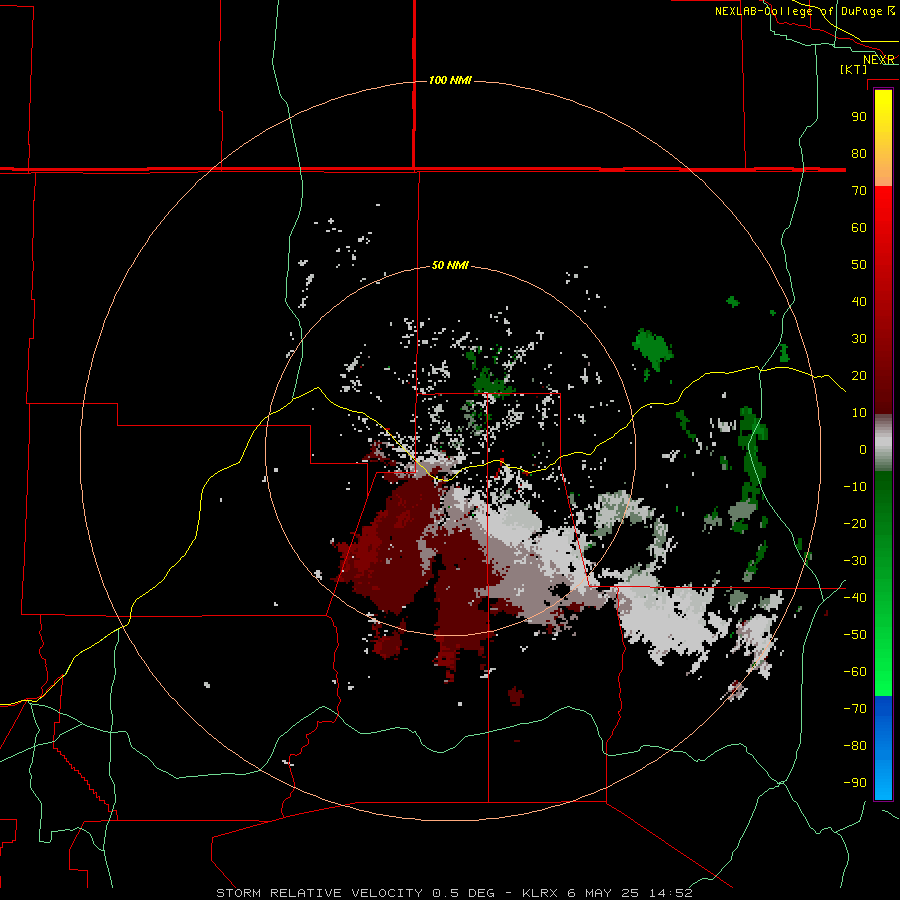The image size is (900, 900).
Task: Click the STORM RELATIVE VELOCITY title text
Action: point(320,893)
